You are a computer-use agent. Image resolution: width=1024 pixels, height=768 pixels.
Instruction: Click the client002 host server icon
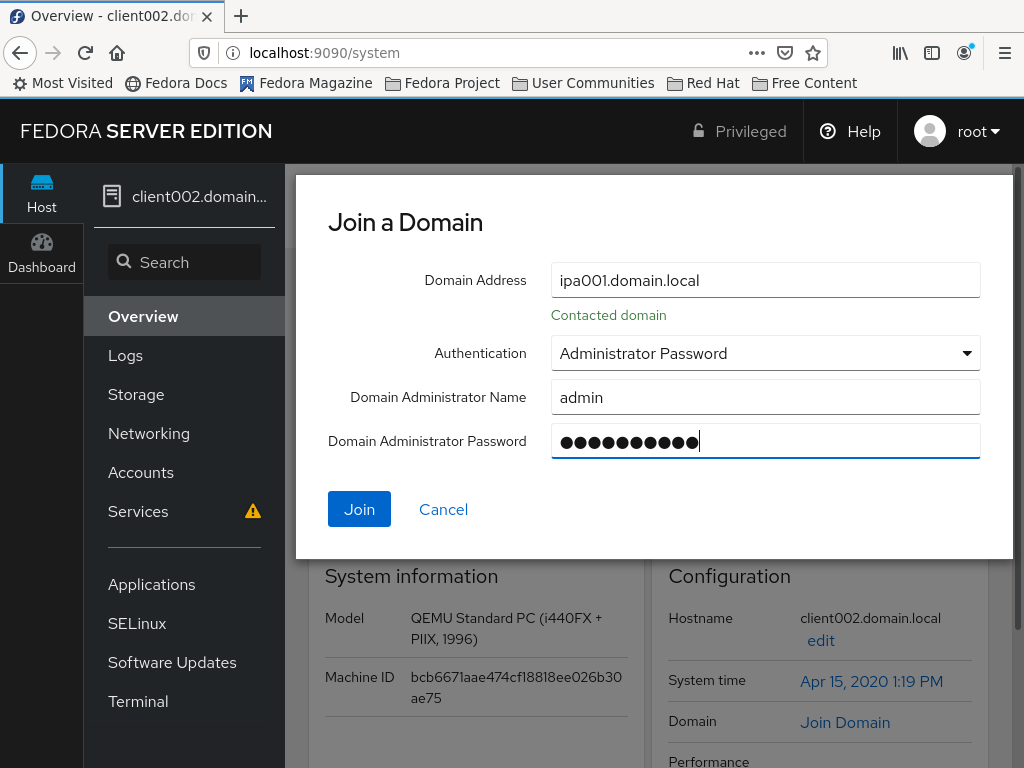coord(112,196)
